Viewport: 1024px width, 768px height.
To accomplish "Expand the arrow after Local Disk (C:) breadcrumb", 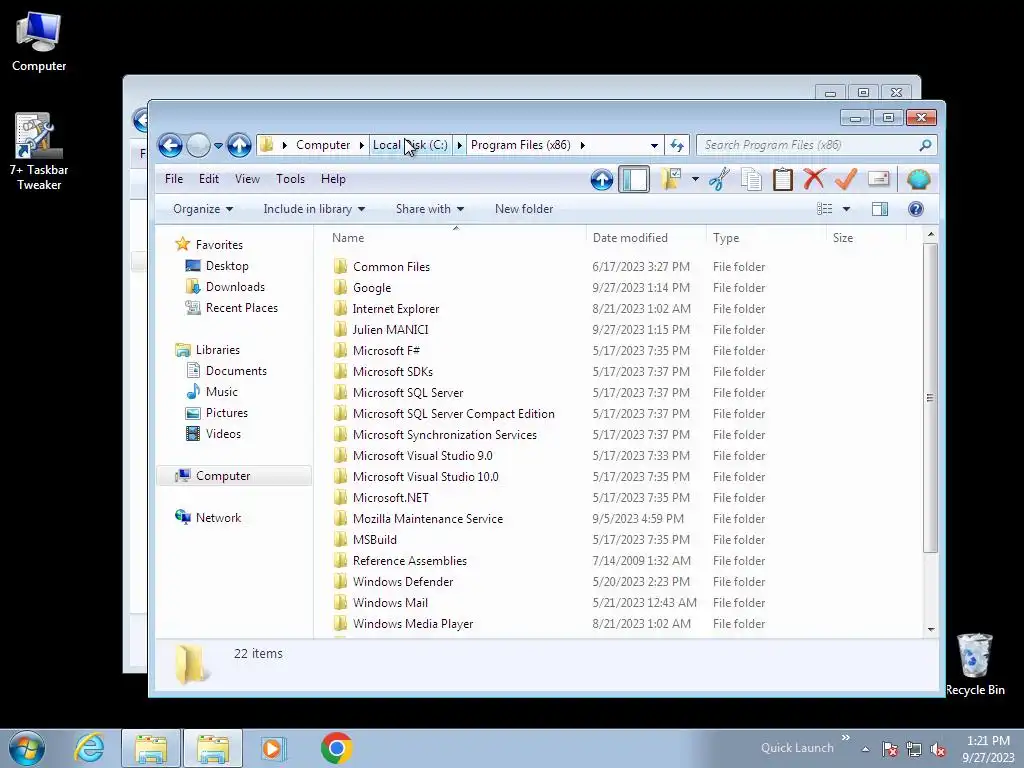I will pos(459,145).
